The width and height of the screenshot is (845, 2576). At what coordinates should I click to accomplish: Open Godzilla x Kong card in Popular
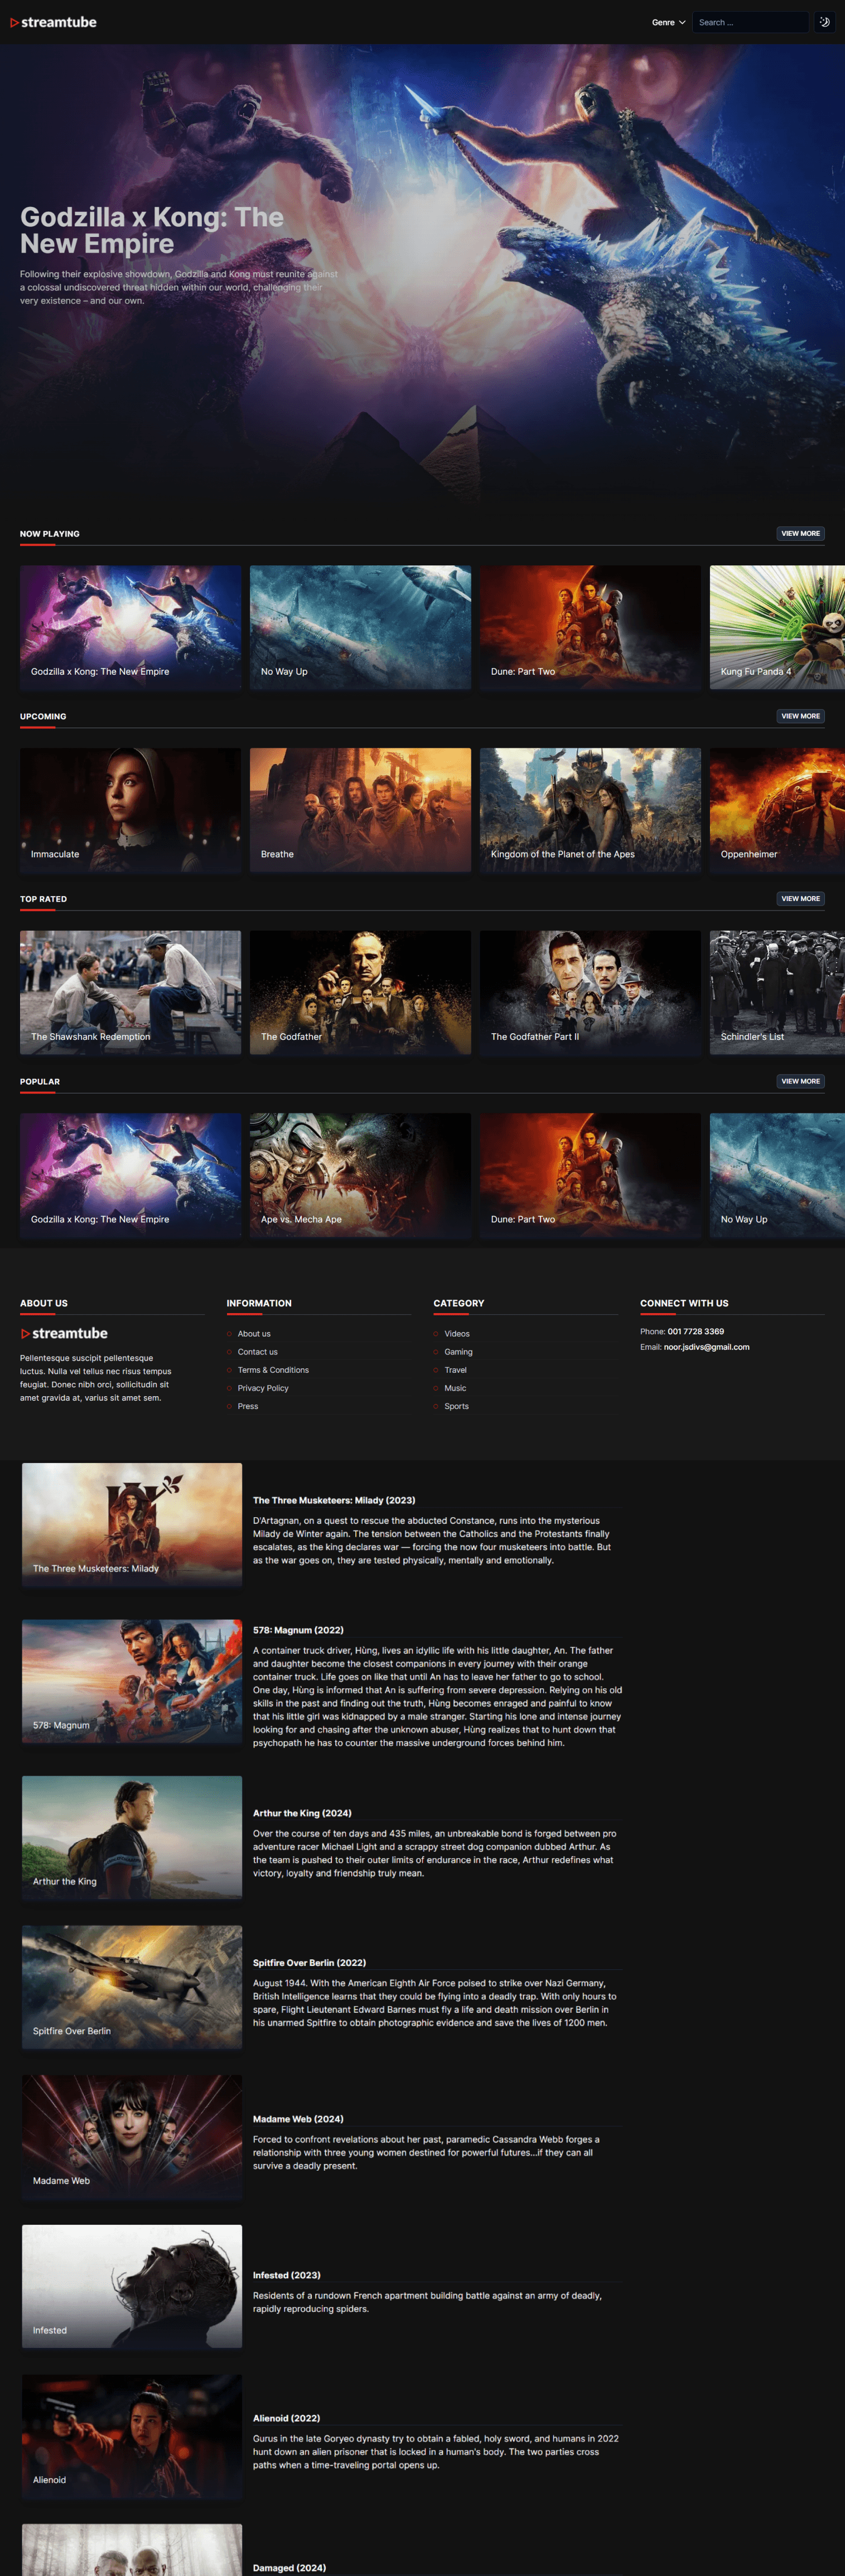coord(130,1175)
